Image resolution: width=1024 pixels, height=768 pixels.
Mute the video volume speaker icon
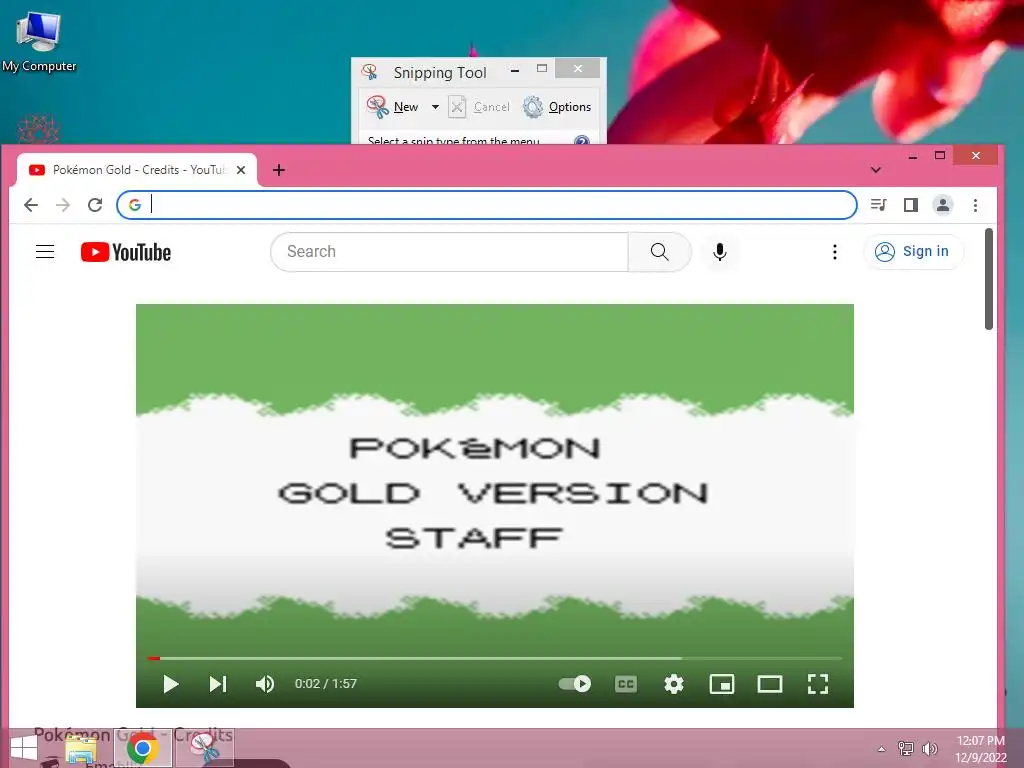[264, 684]
